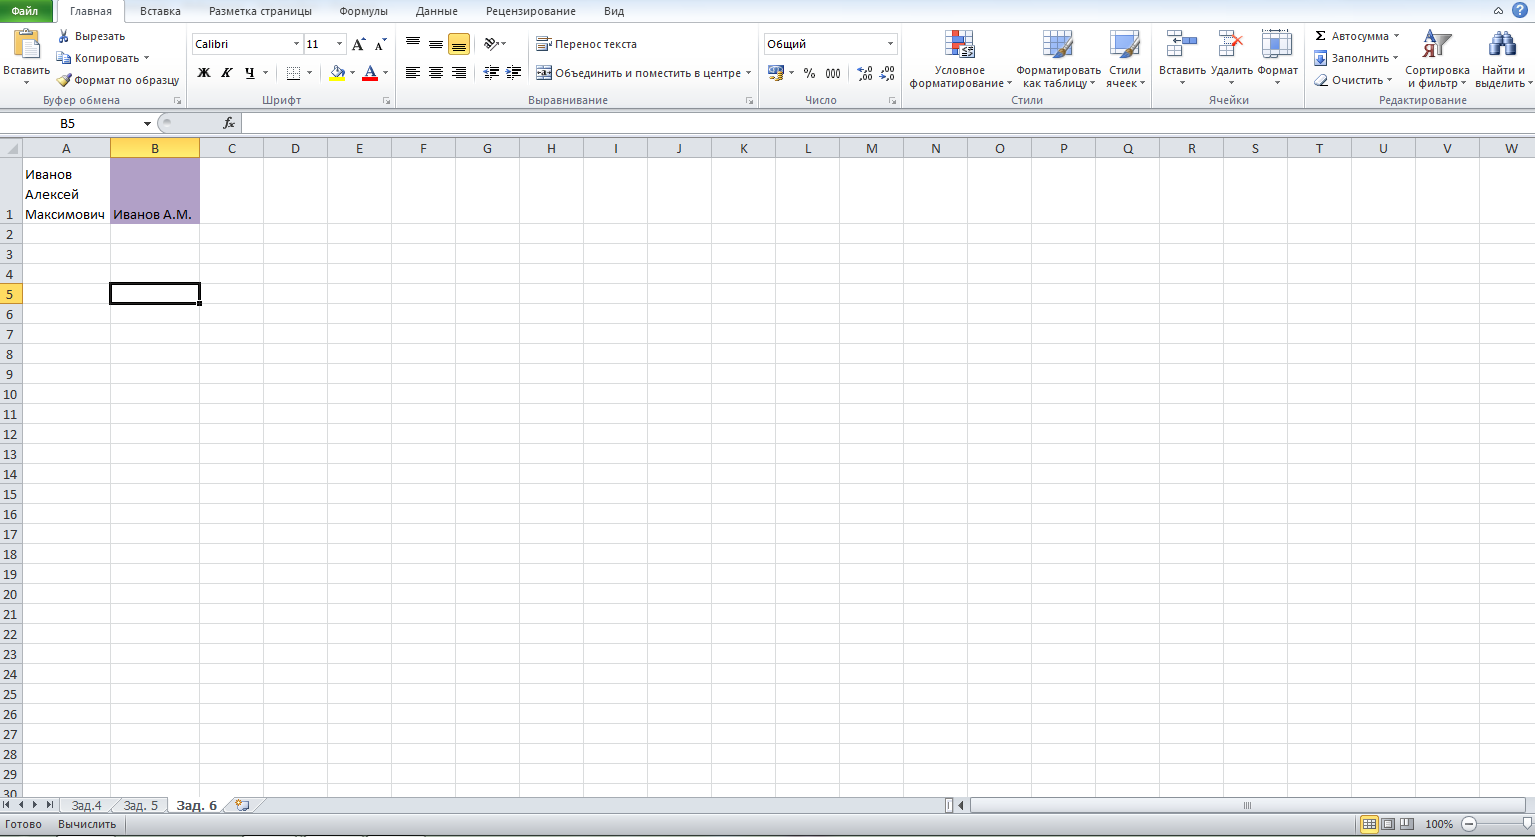Viewport: 1535px width, 837px height.
Task: Click the Format Painter (Формат по образцу) brush
Action: [x=64, y=80]
